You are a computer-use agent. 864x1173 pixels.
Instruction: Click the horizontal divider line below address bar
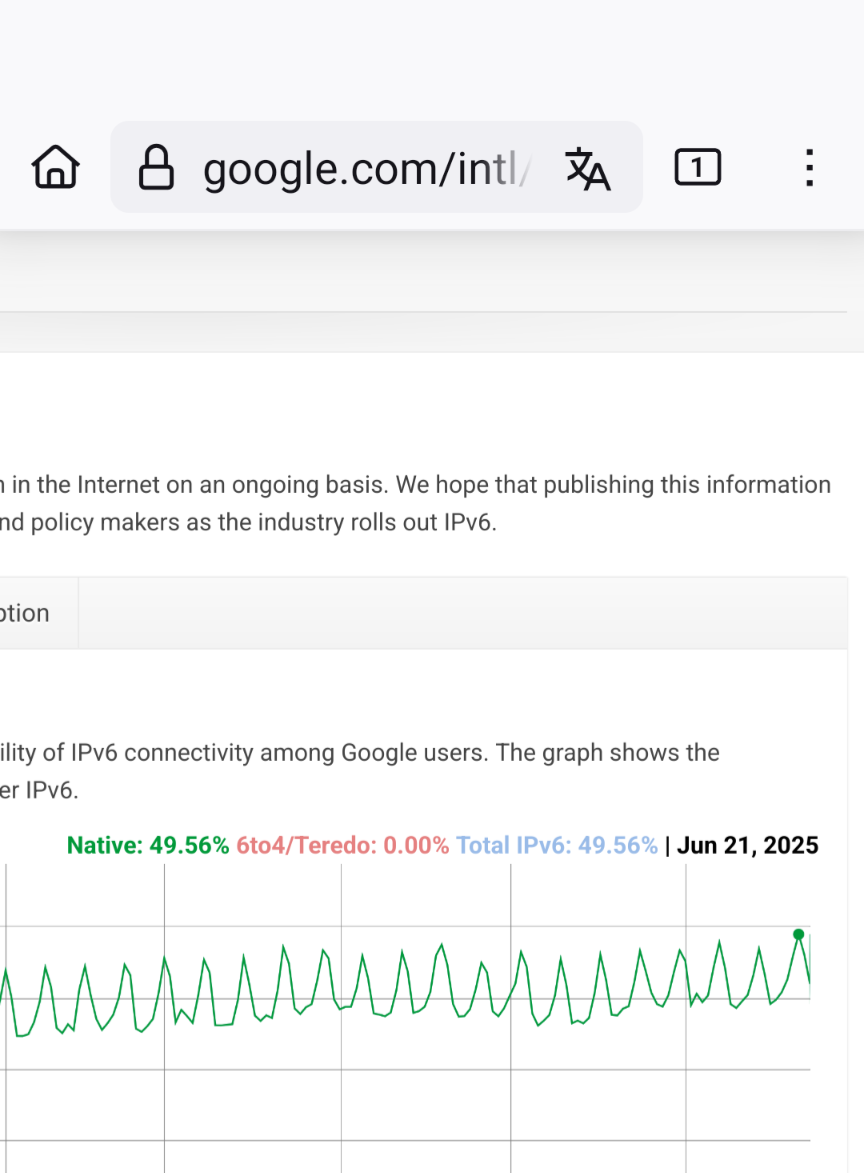click(423, 311)
